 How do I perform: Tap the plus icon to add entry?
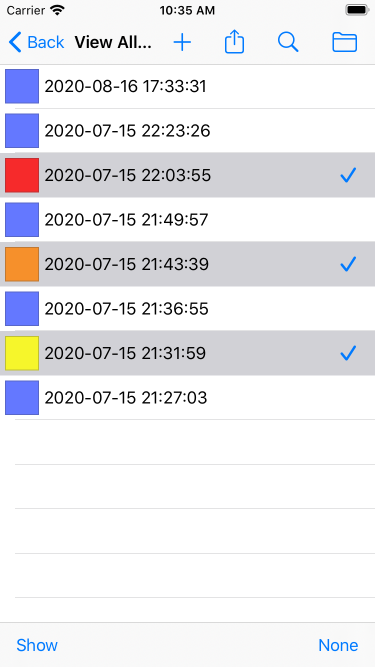[x=182, y=43]
